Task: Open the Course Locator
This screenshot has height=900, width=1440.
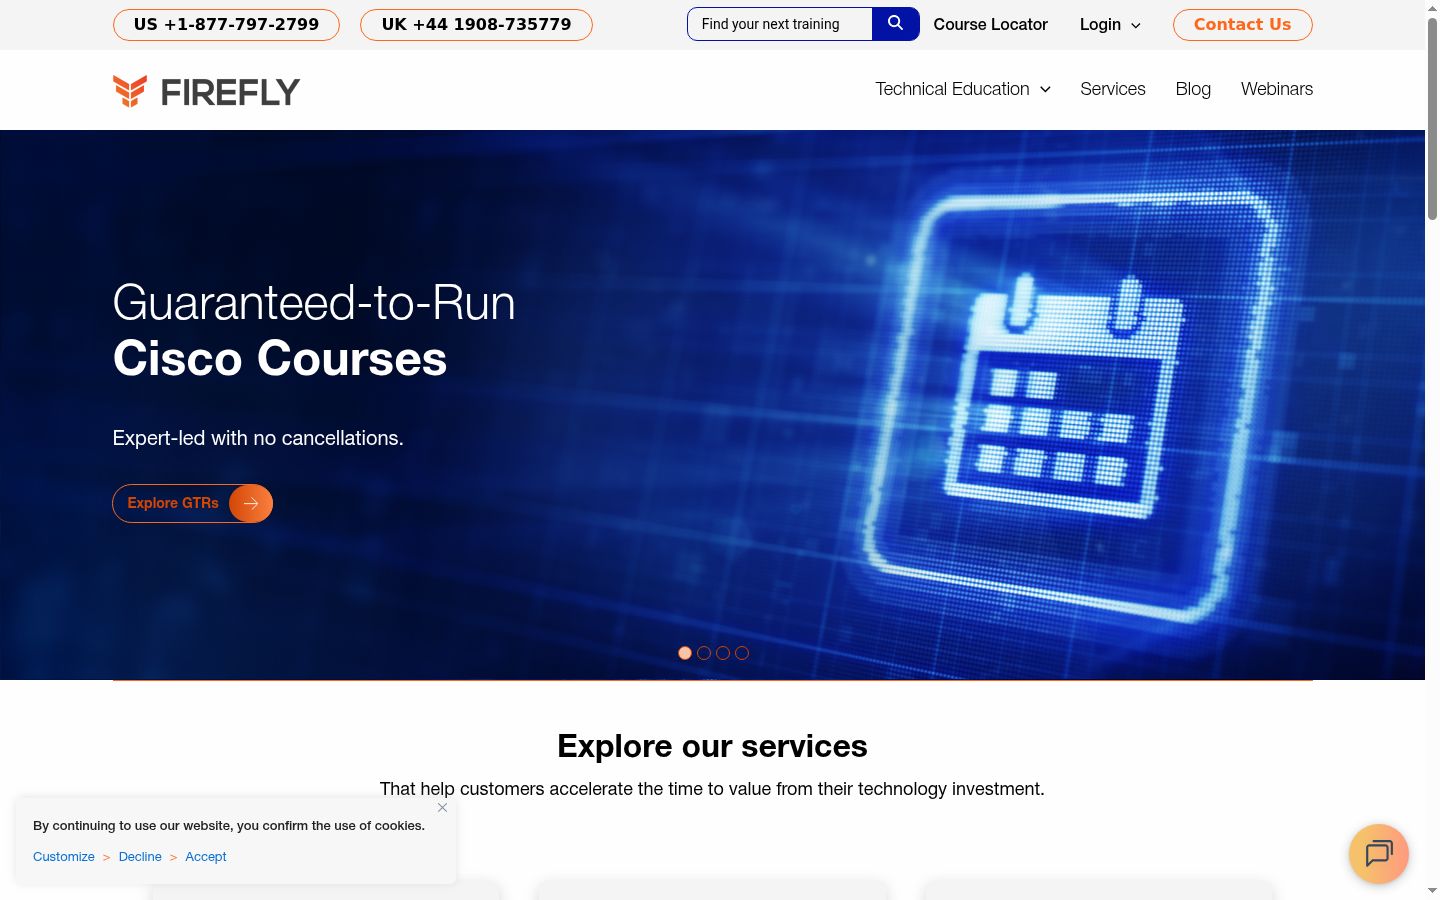Action: point(990,24)
